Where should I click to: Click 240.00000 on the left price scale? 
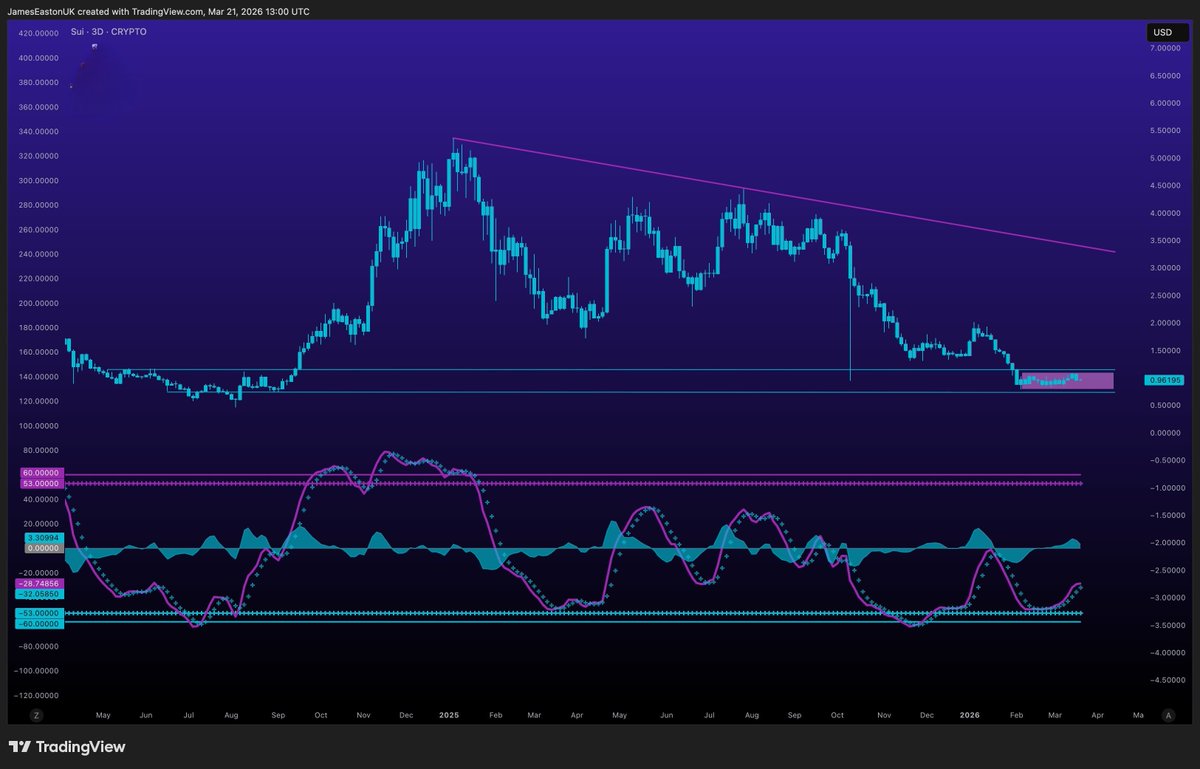(40, 254)
